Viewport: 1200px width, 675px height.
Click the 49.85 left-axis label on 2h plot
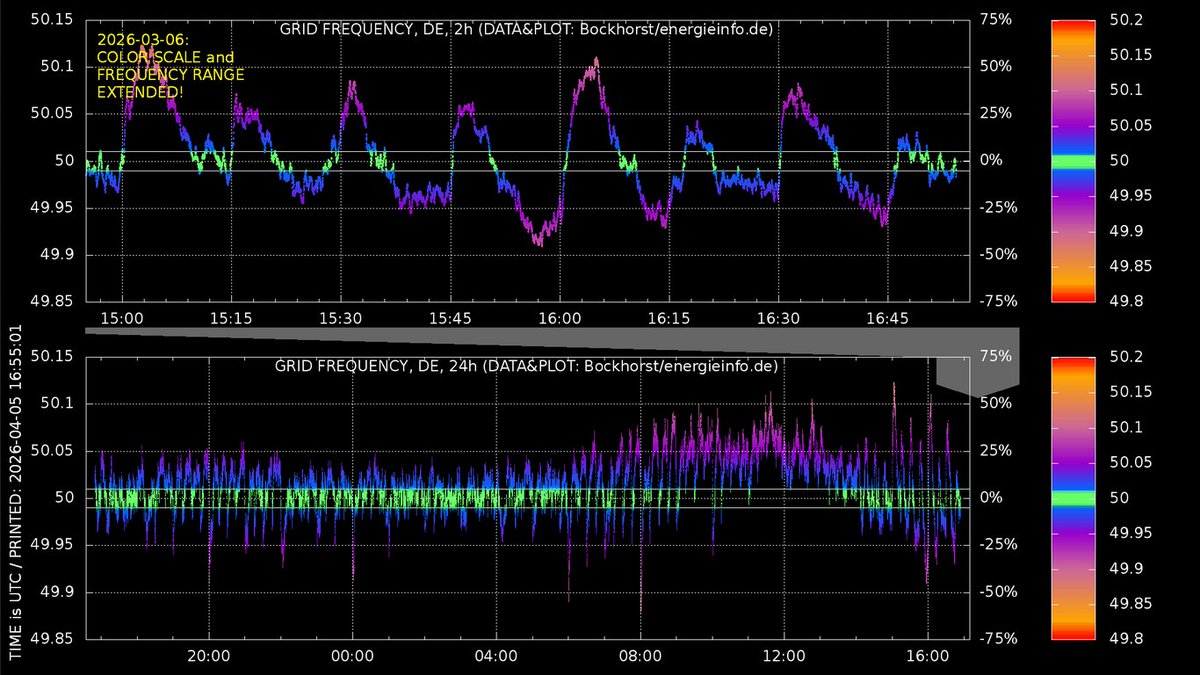pos(53,301)
